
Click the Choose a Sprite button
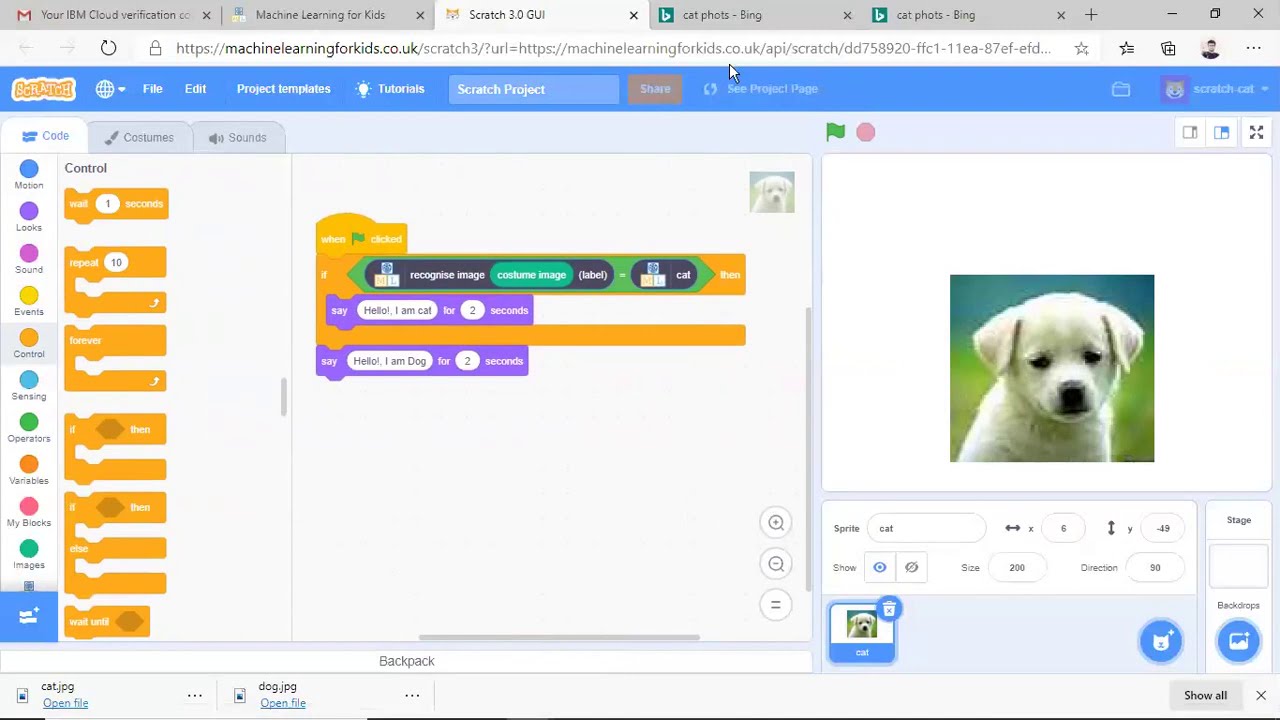pyautogui.click(x=1161, y=641)
